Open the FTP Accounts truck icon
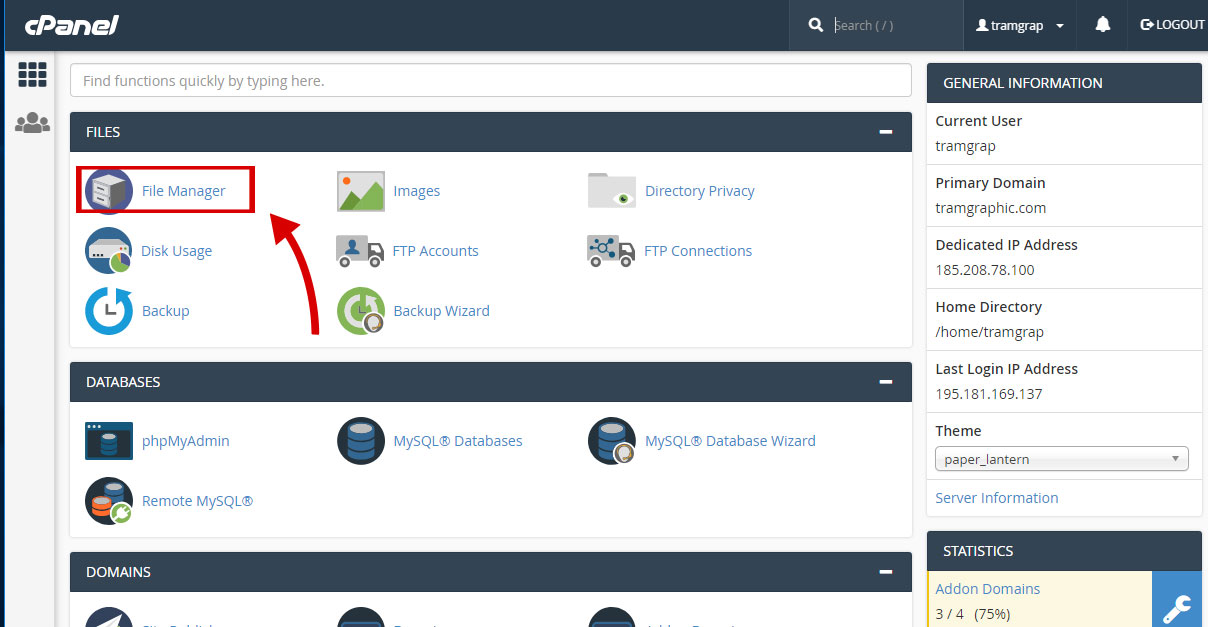Screen dimensions: 1208x627 click(x=361, y=251)
